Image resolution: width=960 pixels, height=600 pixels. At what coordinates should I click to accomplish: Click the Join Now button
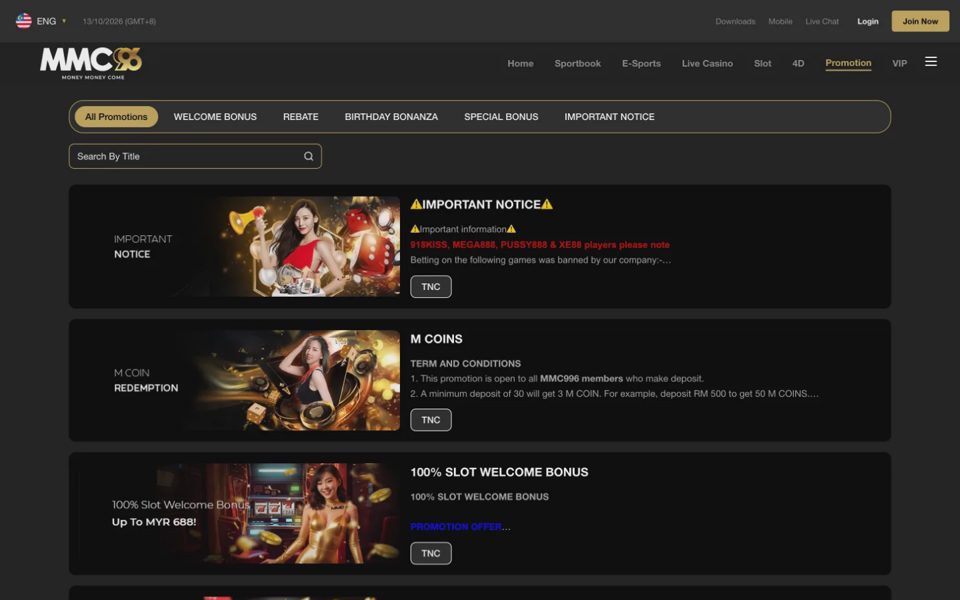(920, 21)
